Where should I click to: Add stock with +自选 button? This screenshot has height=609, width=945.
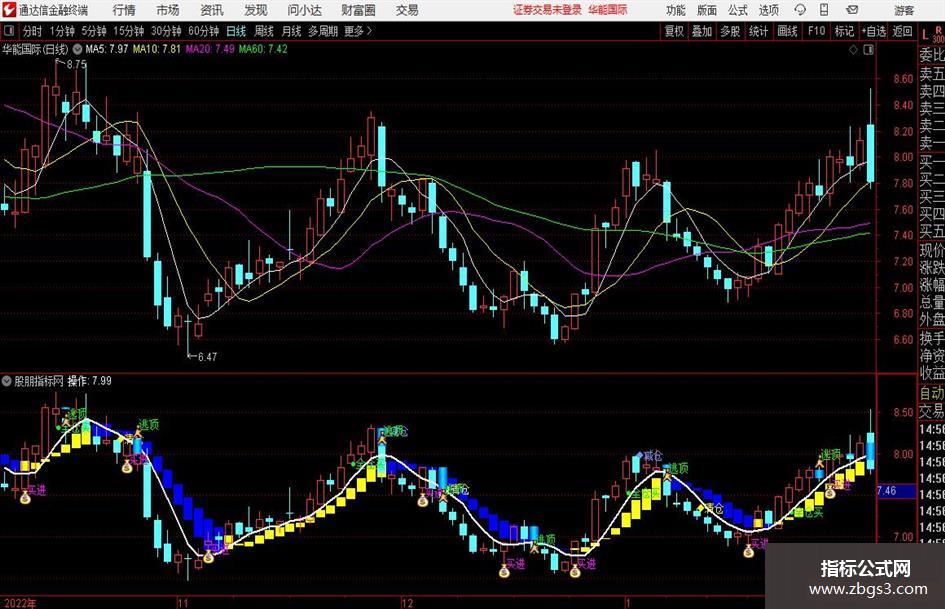873,31
